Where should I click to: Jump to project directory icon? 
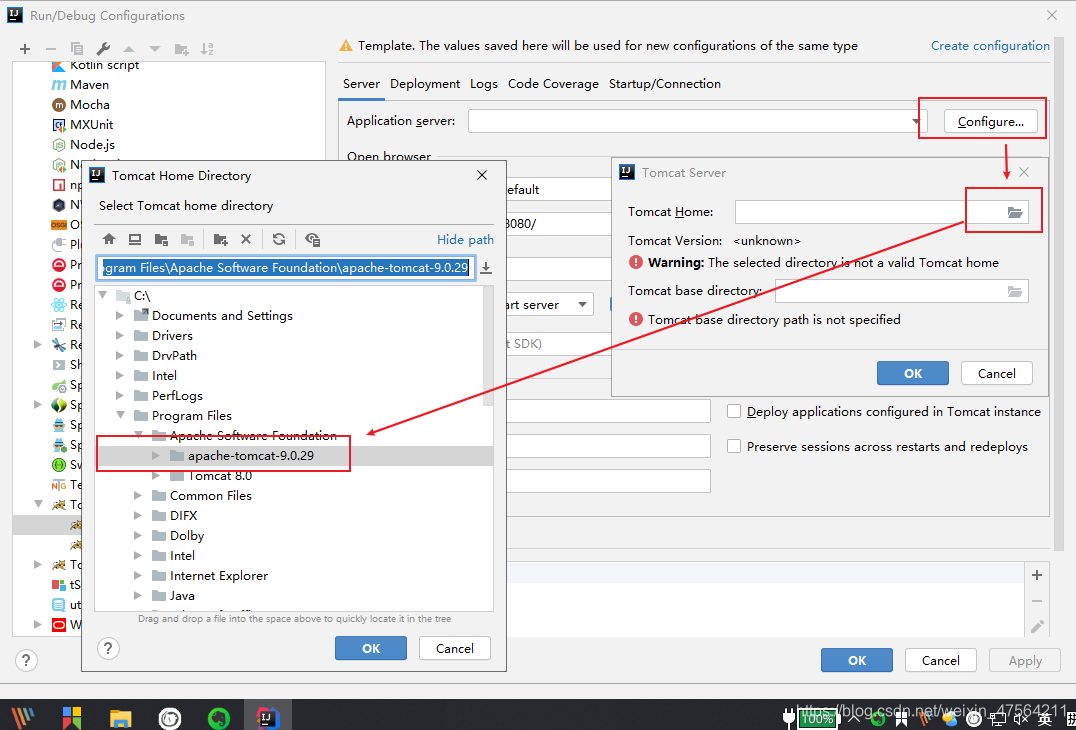(x=161, y=239)
